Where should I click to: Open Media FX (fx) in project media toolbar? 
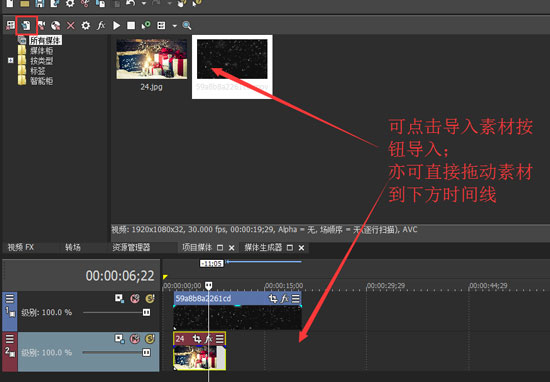point(101,25)
